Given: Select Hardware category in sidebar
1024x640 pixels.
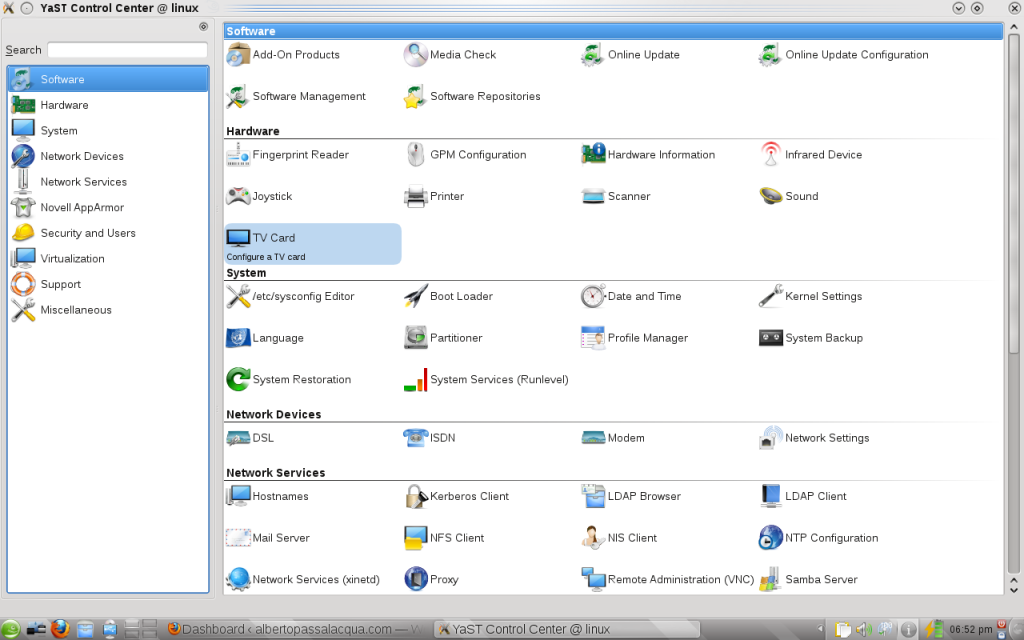Looking at the screenshot, I should pyautogui.click(x=108, y=105).
